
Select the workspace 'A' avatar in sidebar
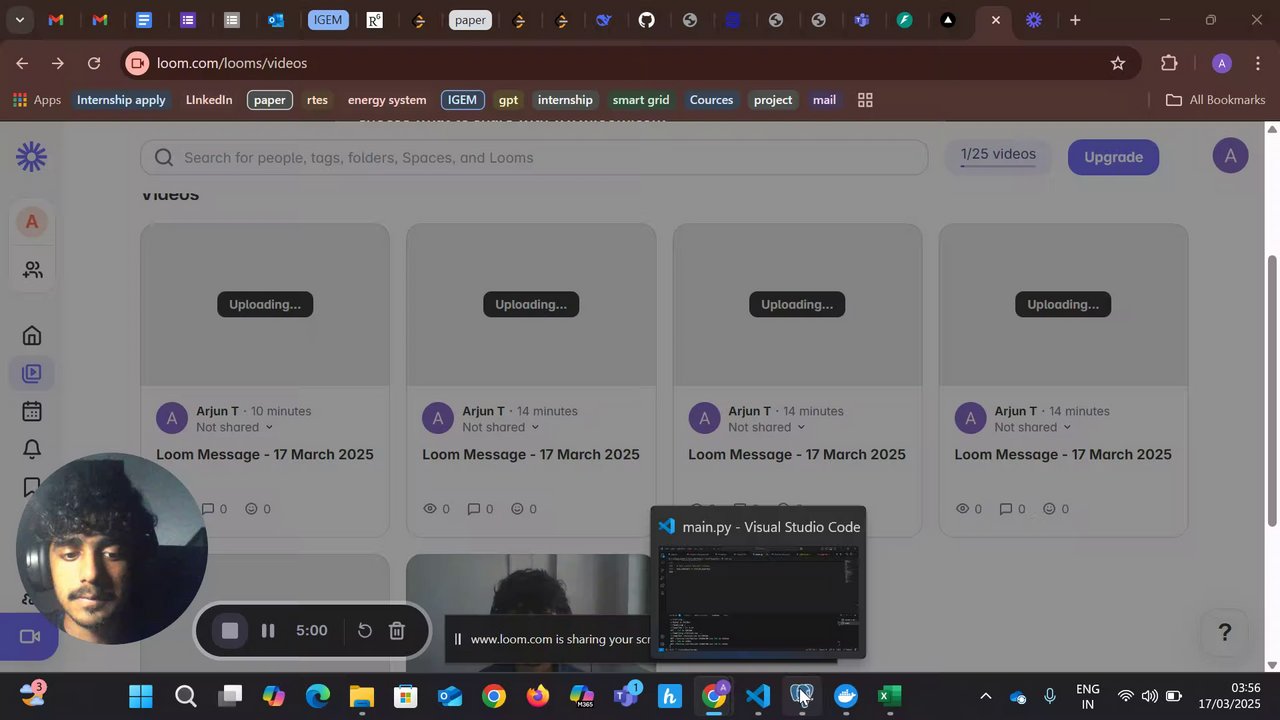click(x=32, y=222)
